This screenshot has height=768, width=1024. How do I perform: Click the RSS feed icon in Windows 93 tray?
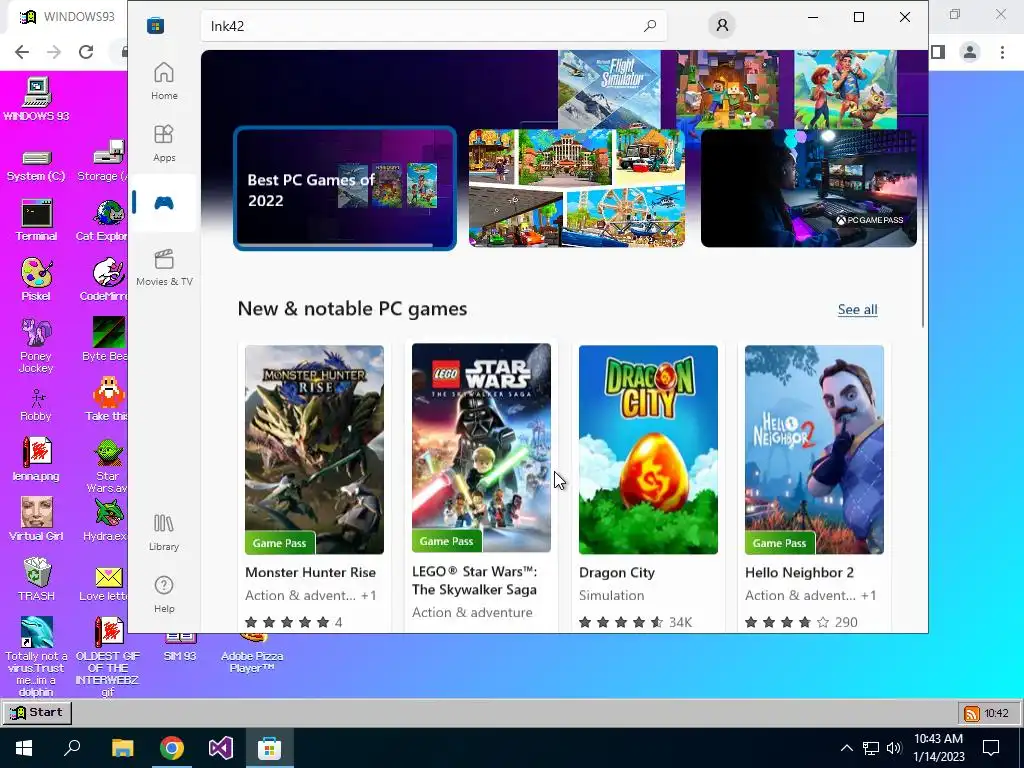(x=972, y=713)
